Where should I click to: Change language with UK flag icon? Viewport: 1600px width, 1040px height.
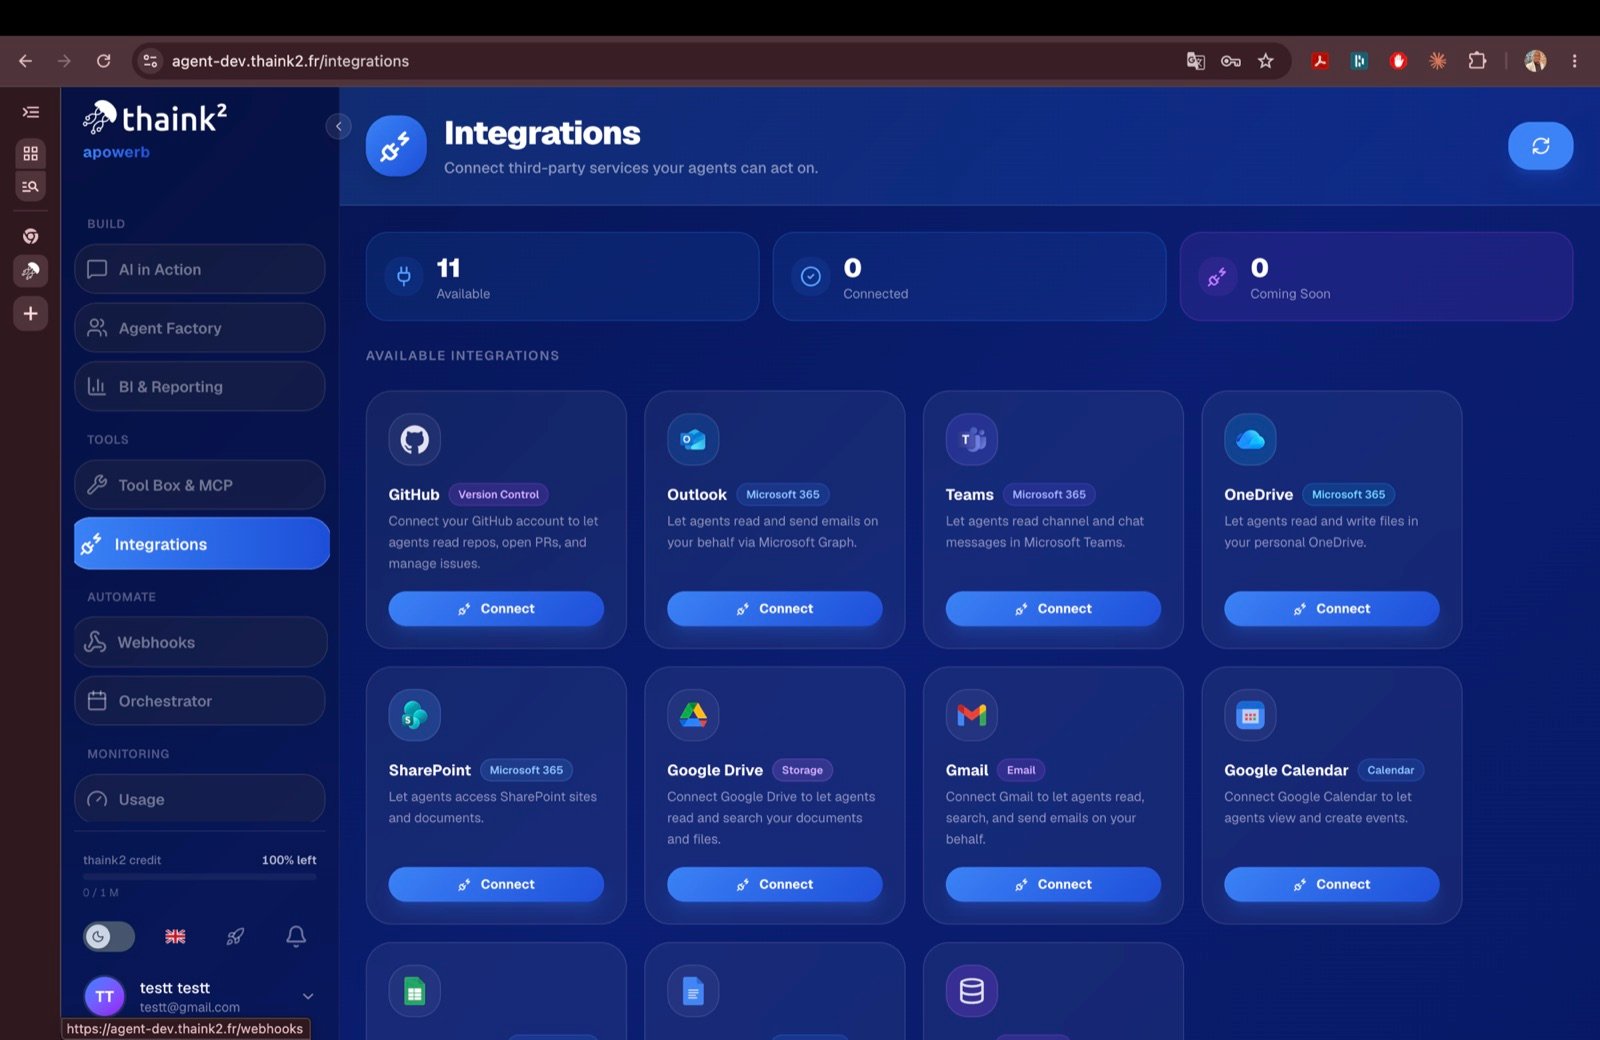click(x=175, y=936)
